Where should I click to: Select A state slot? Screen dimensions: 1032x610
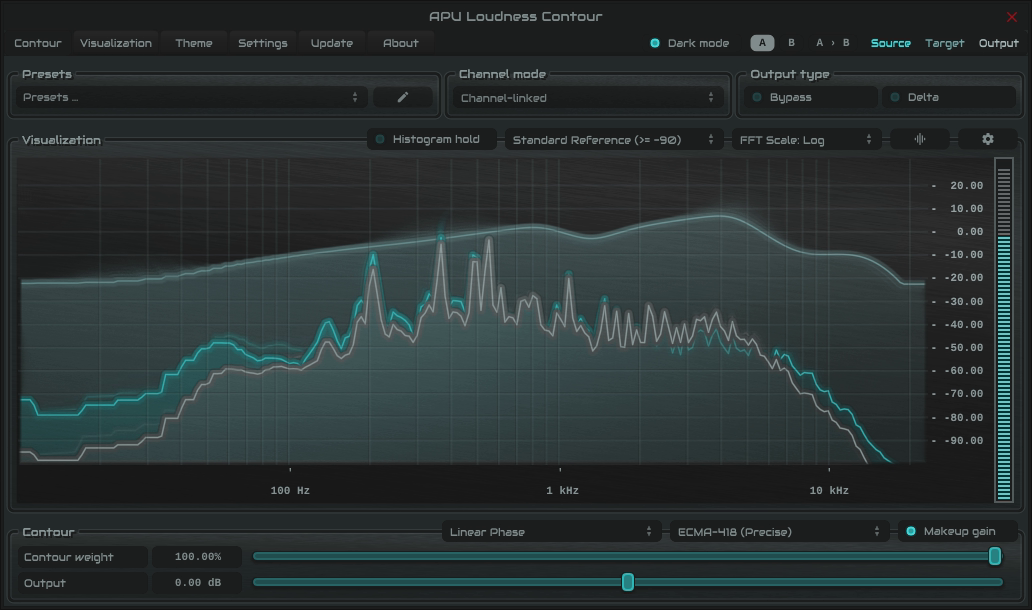click(x=762, y=43)
